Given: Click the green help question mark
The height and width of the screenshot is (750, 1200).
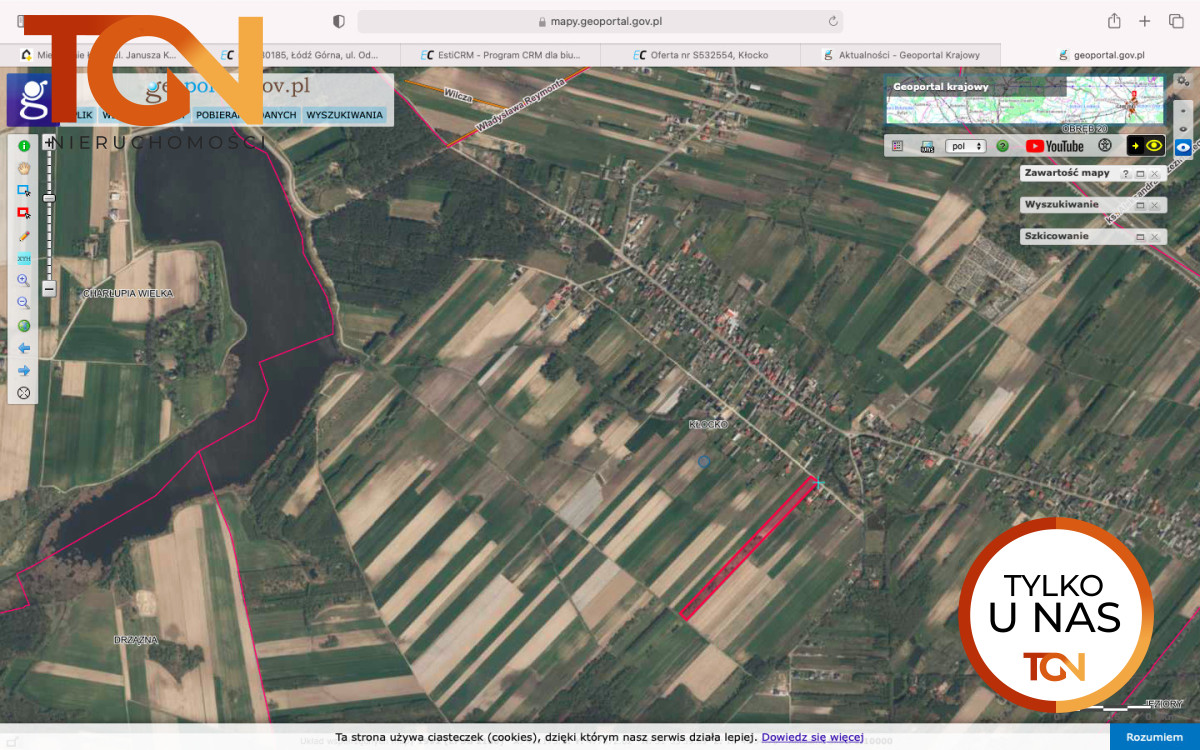Looking at the screenshot, I should pos(1002,146).
